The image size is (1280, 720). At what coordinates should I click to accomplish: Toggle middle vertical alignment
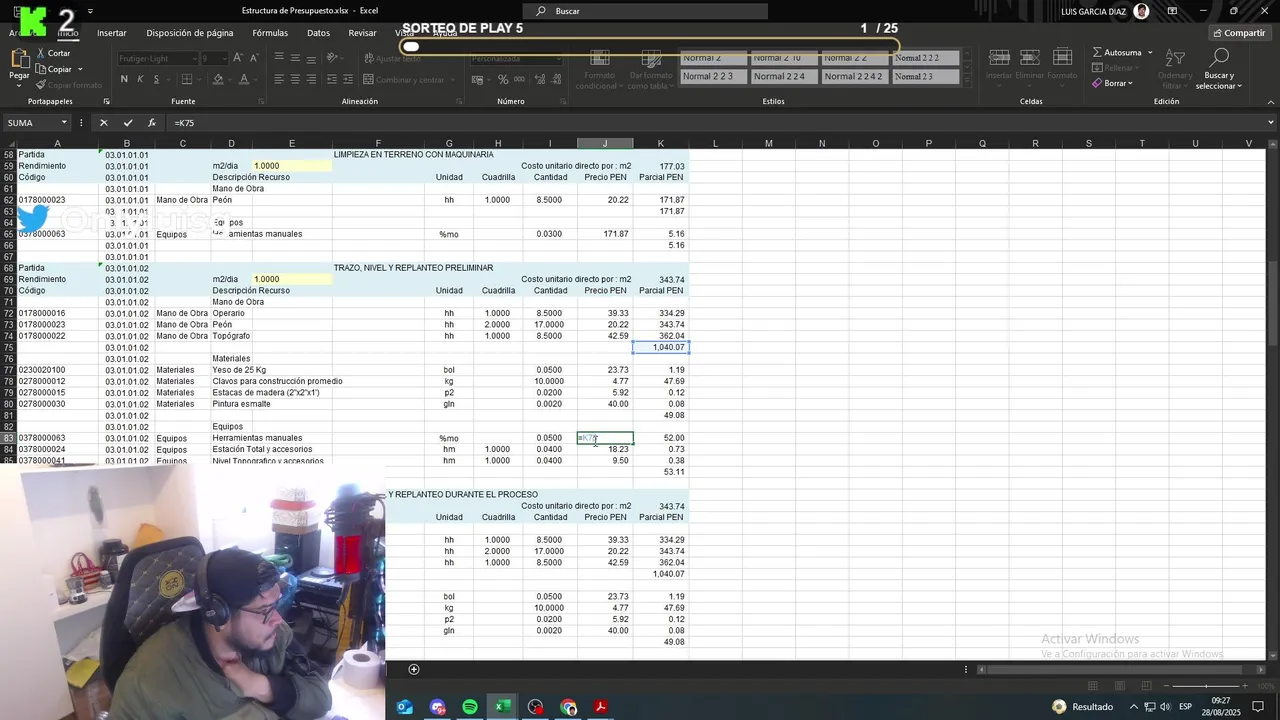coord(297,58)
